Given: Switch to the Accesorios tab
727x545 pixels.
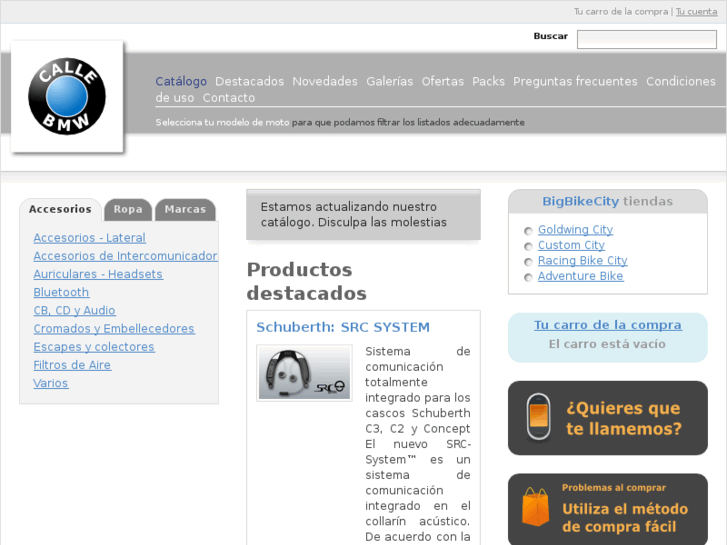Looking at the screenshot, I should [x=60, y=209].
